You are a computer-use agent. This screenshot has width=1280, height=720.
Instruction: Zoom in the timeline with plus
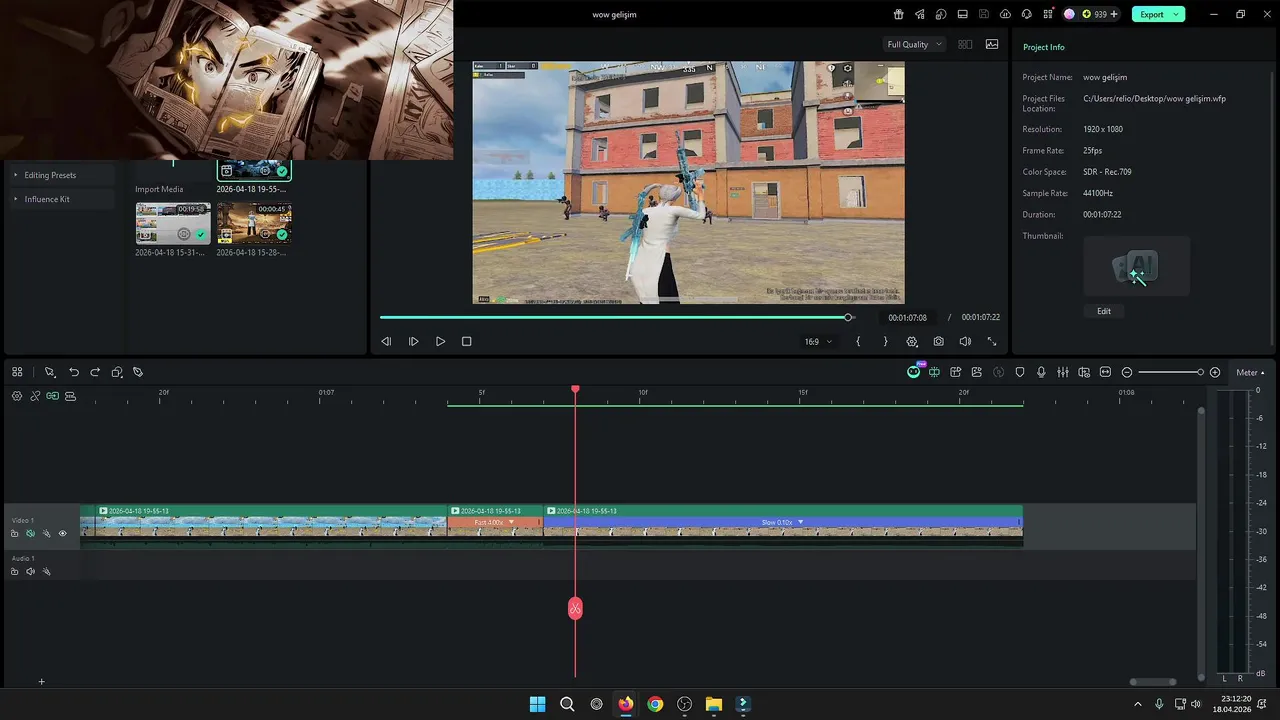tap(1215, 372)
